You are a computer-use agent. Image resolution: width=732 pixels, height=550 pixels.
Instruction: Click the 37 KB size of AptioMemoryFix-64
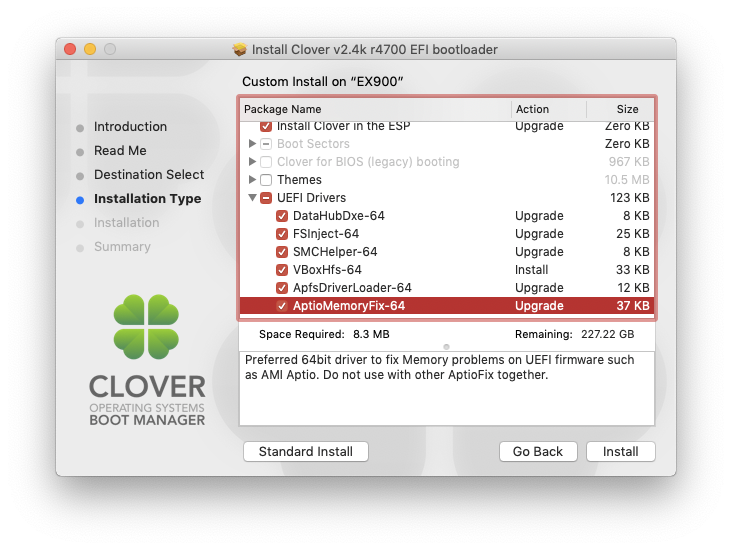click(633, 306)
